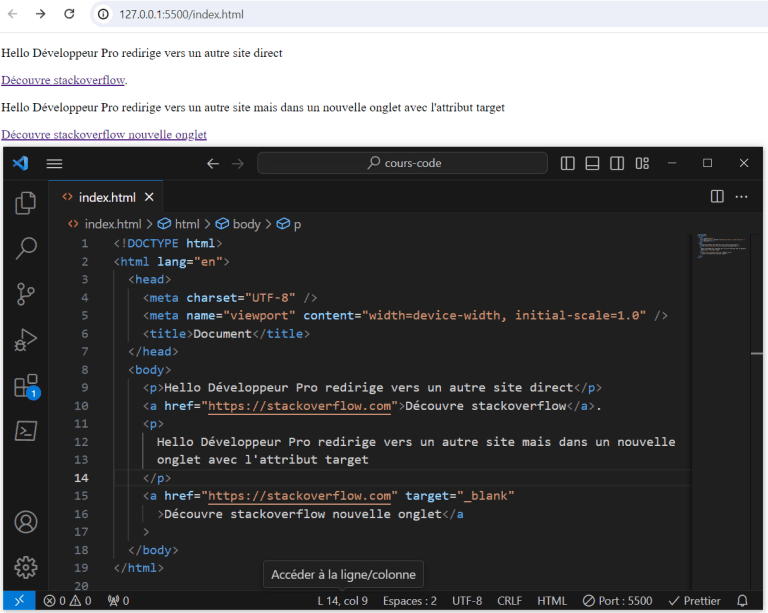Change indentation via Espaces : 2
The height and width of the screenshot is (613, 768).
coord(409,601)
